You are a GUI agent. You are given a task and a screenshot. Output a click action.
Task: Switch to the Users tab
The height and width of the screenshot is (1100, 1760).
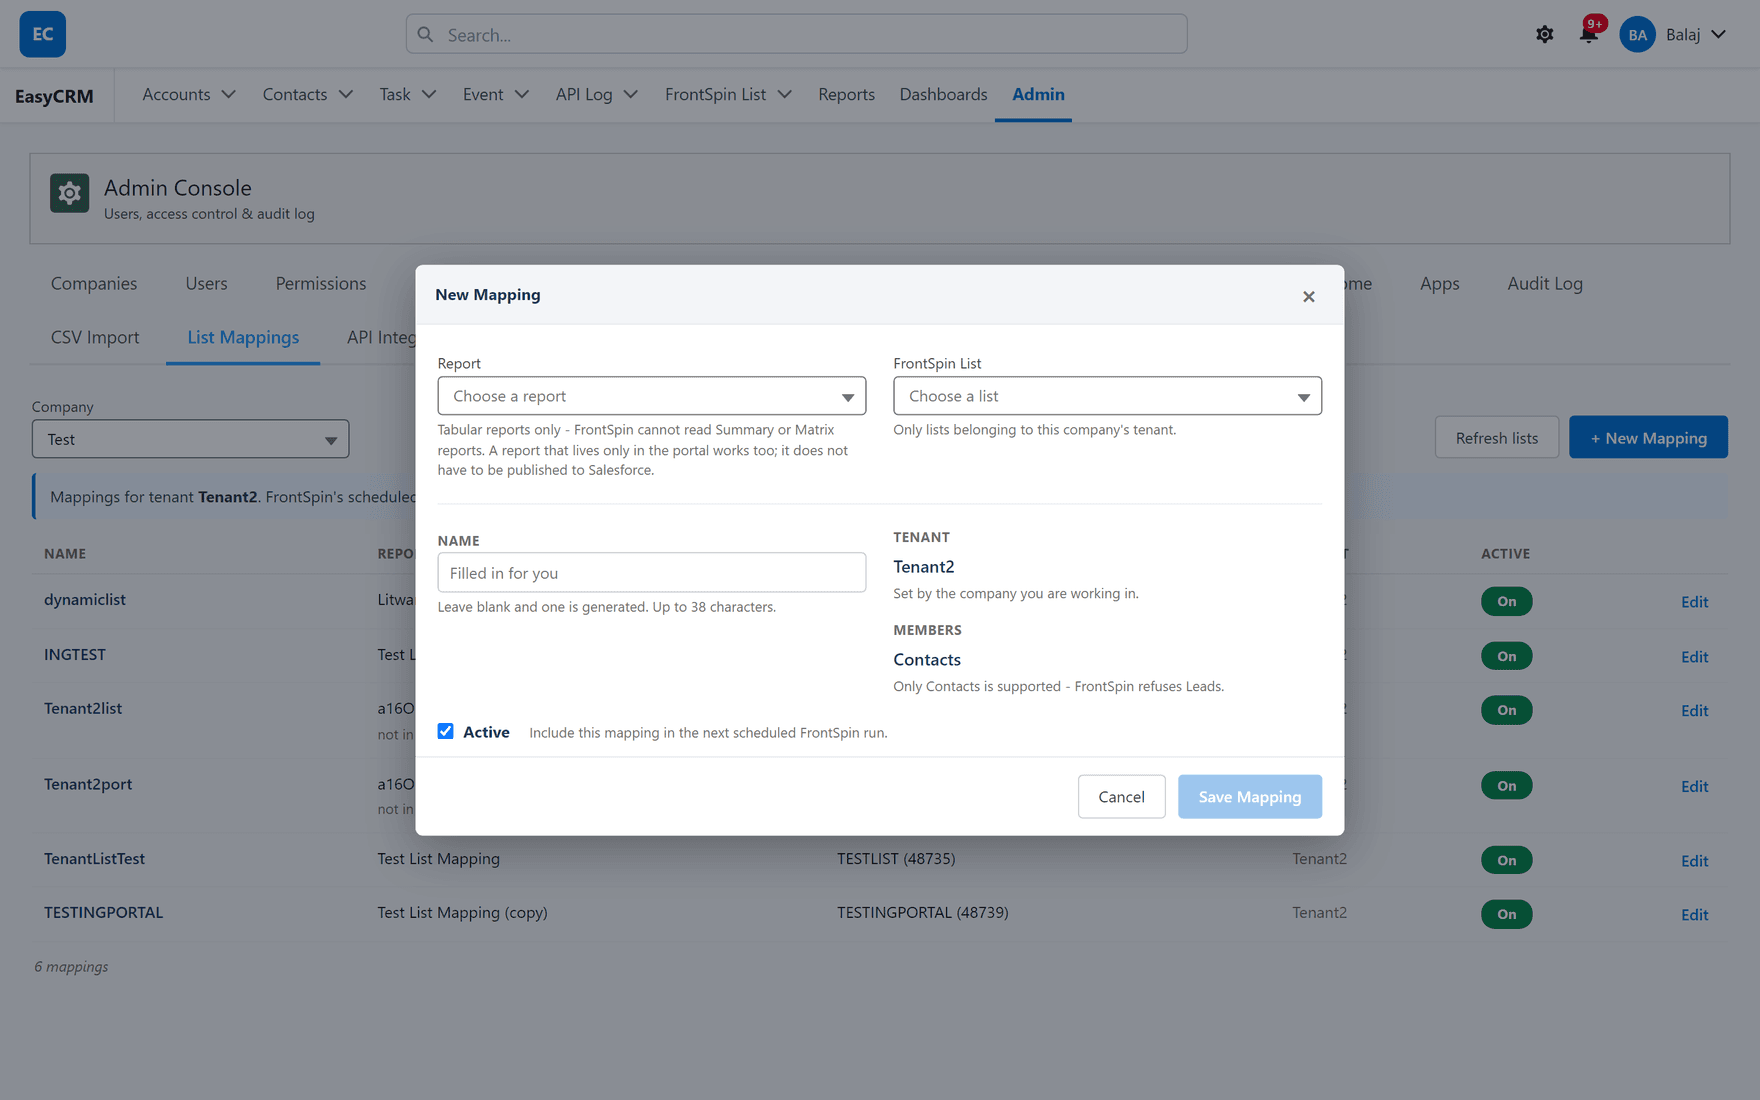[x=206, y=283]
